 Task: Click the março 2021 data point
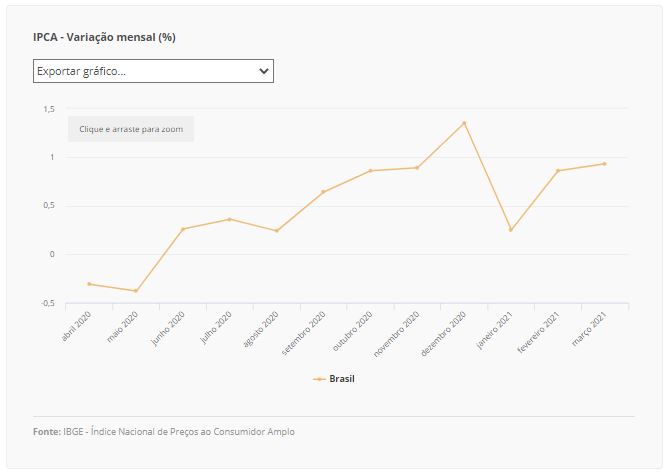coord(605,164)
